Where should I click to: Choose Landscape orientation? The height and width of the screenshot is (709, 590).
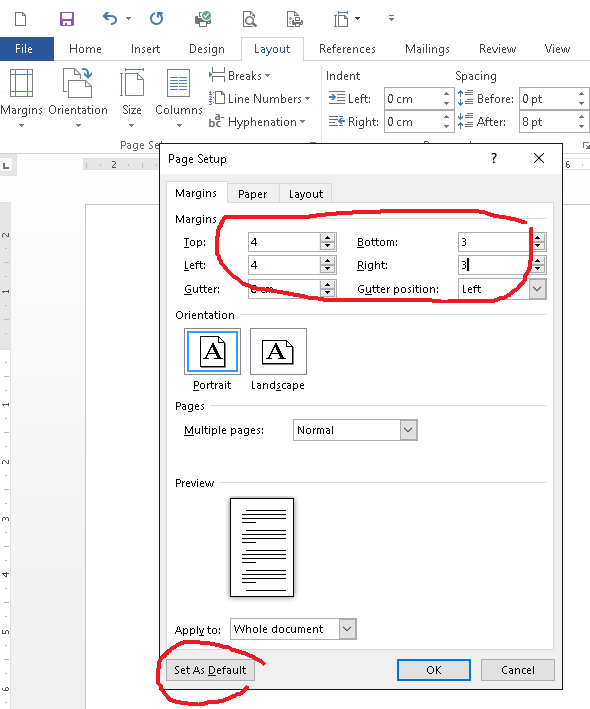pyautogui.click(x=278, y=352)
